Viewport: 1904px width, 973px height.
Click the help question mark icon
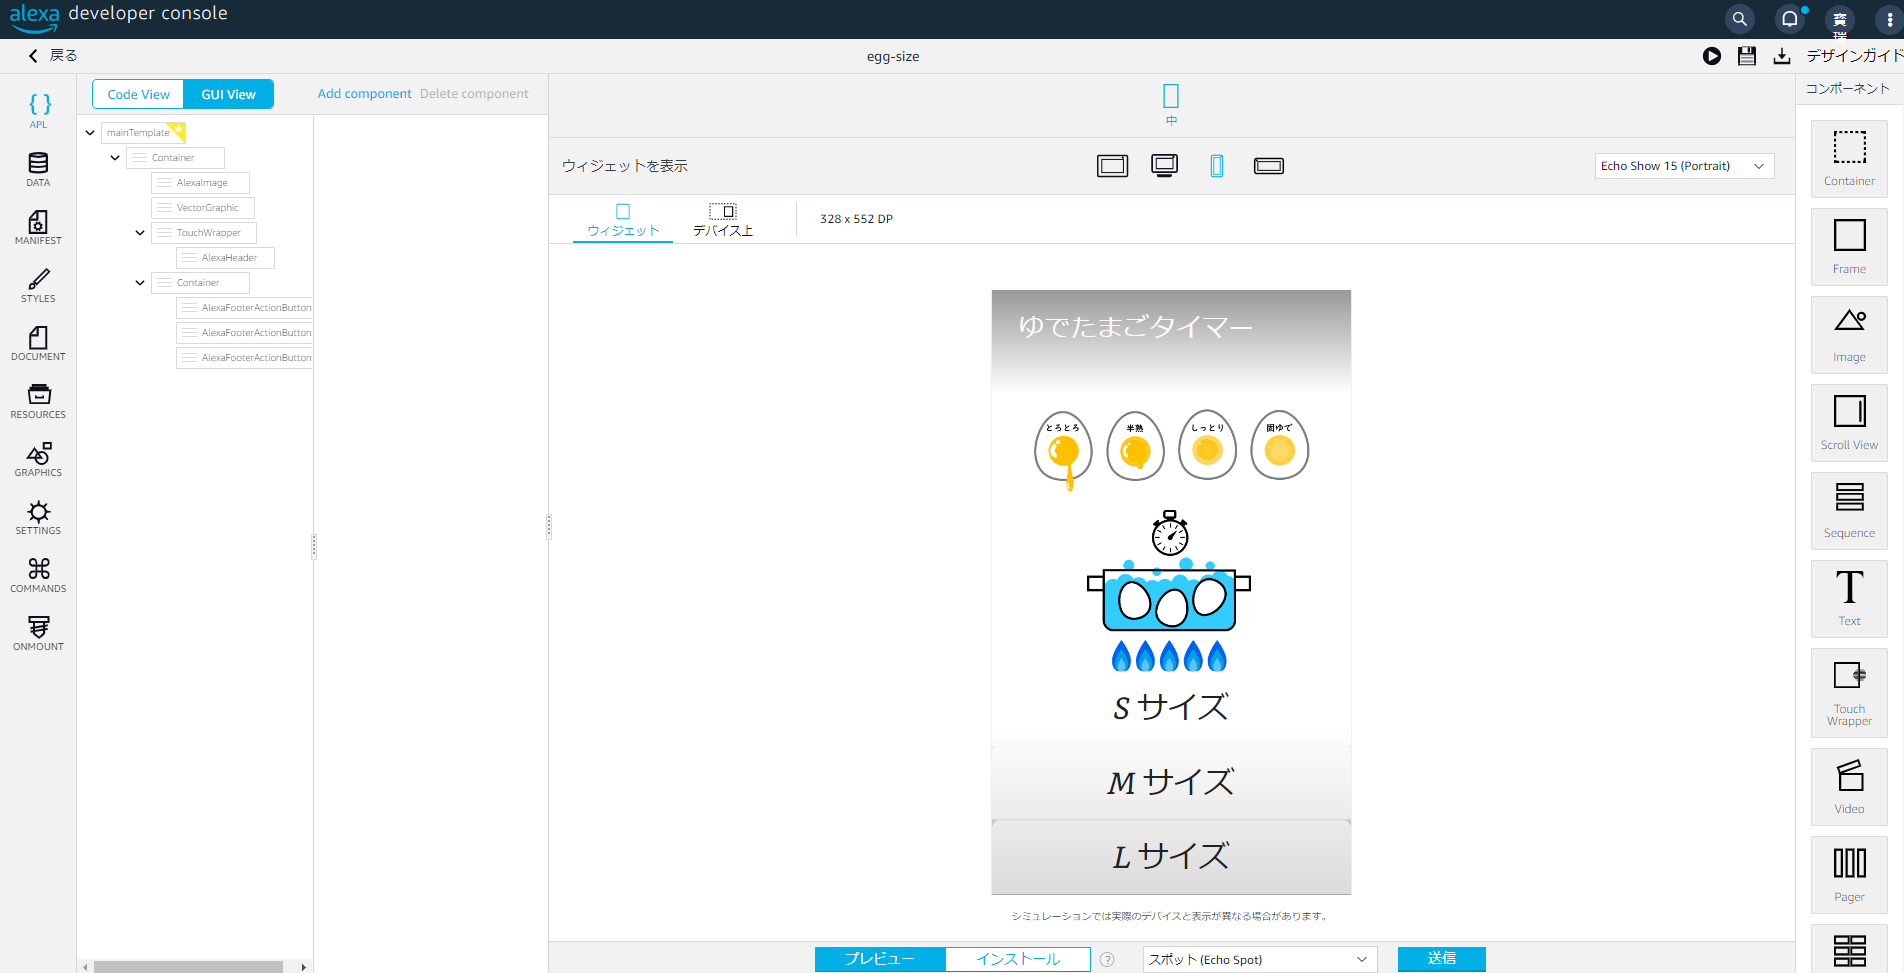coord(1107,959)
